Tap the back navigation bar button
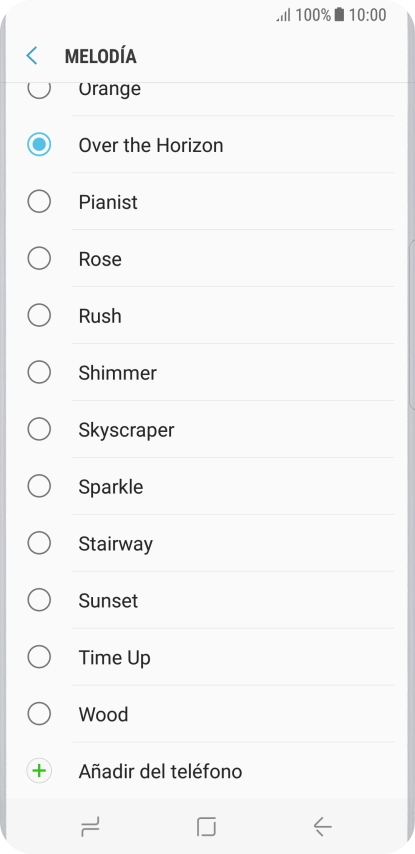The width and height of the screenshot is (415, 854). tap(322, 827)
